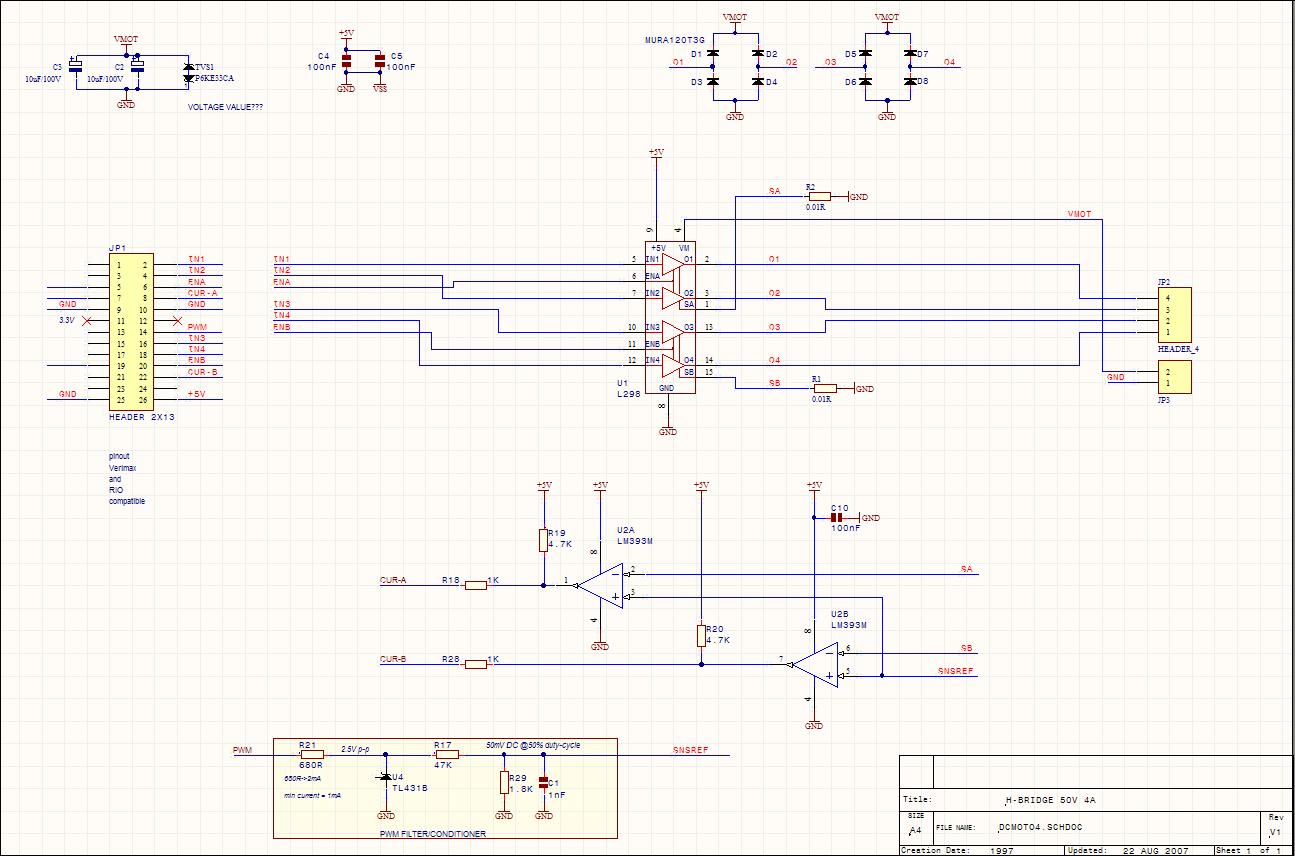Select the JP3 two-pin connector
1295x856 pixels.
1174,377
